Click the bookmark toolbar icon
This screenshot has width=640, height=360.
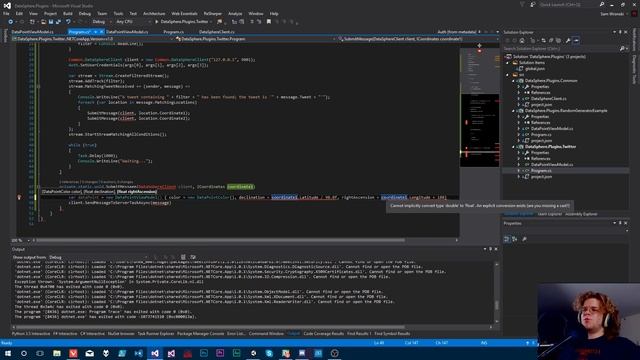point(269,22)
